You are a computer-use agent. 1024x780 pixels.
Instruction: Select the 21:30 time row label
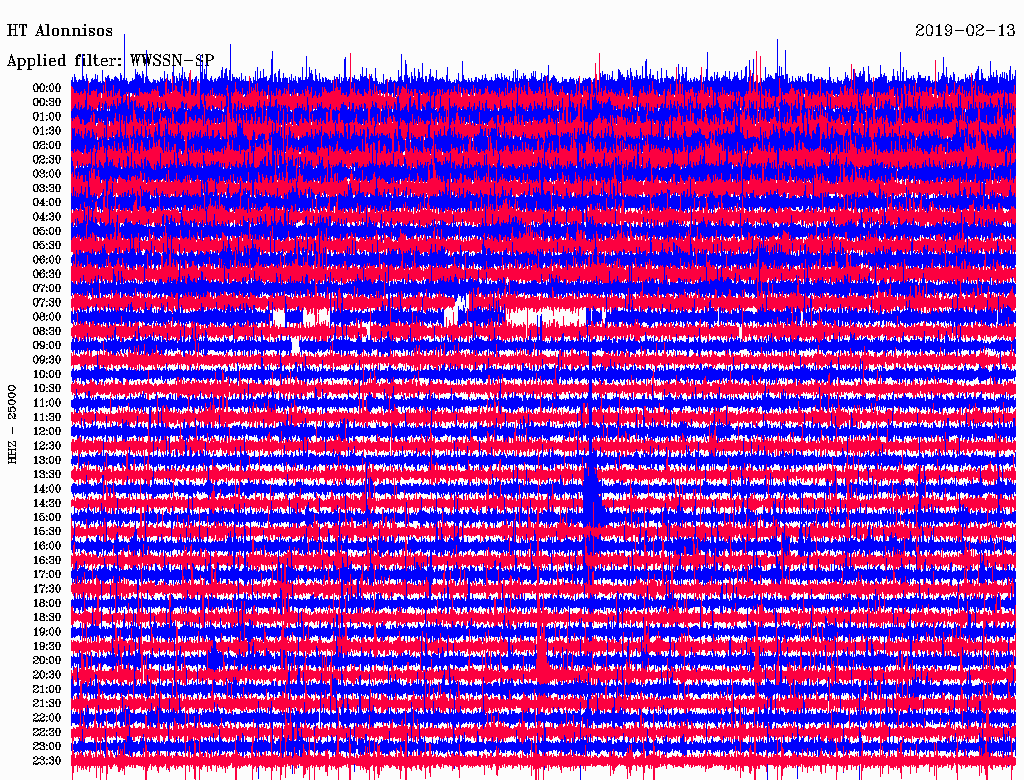[47, 704]
